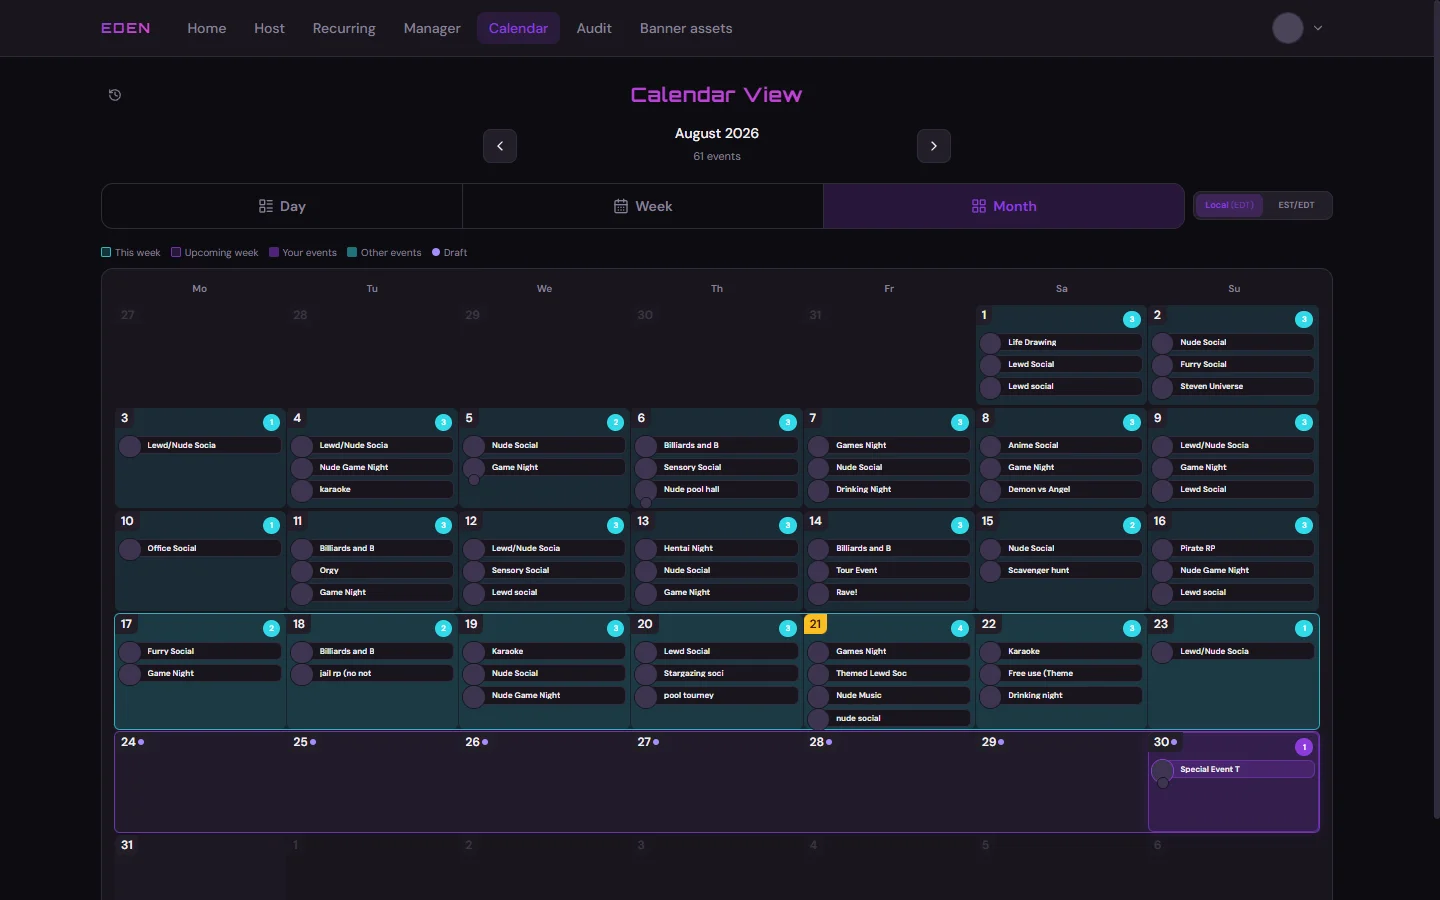This screenshot has height=900, width=1440.
Task: Click host avatar of Orgy event on August 11
Action: pyautogui.click(x=302, y=571)
